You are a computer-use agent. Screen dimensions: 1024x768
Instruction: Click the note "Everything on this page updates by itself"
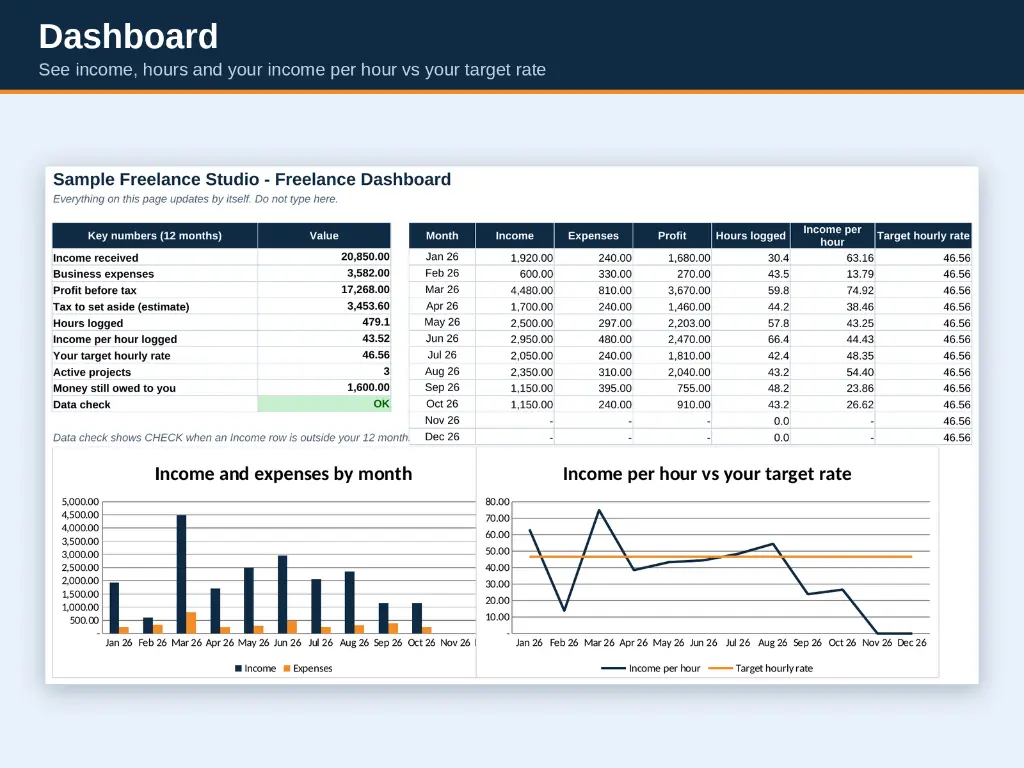[195, 199]
